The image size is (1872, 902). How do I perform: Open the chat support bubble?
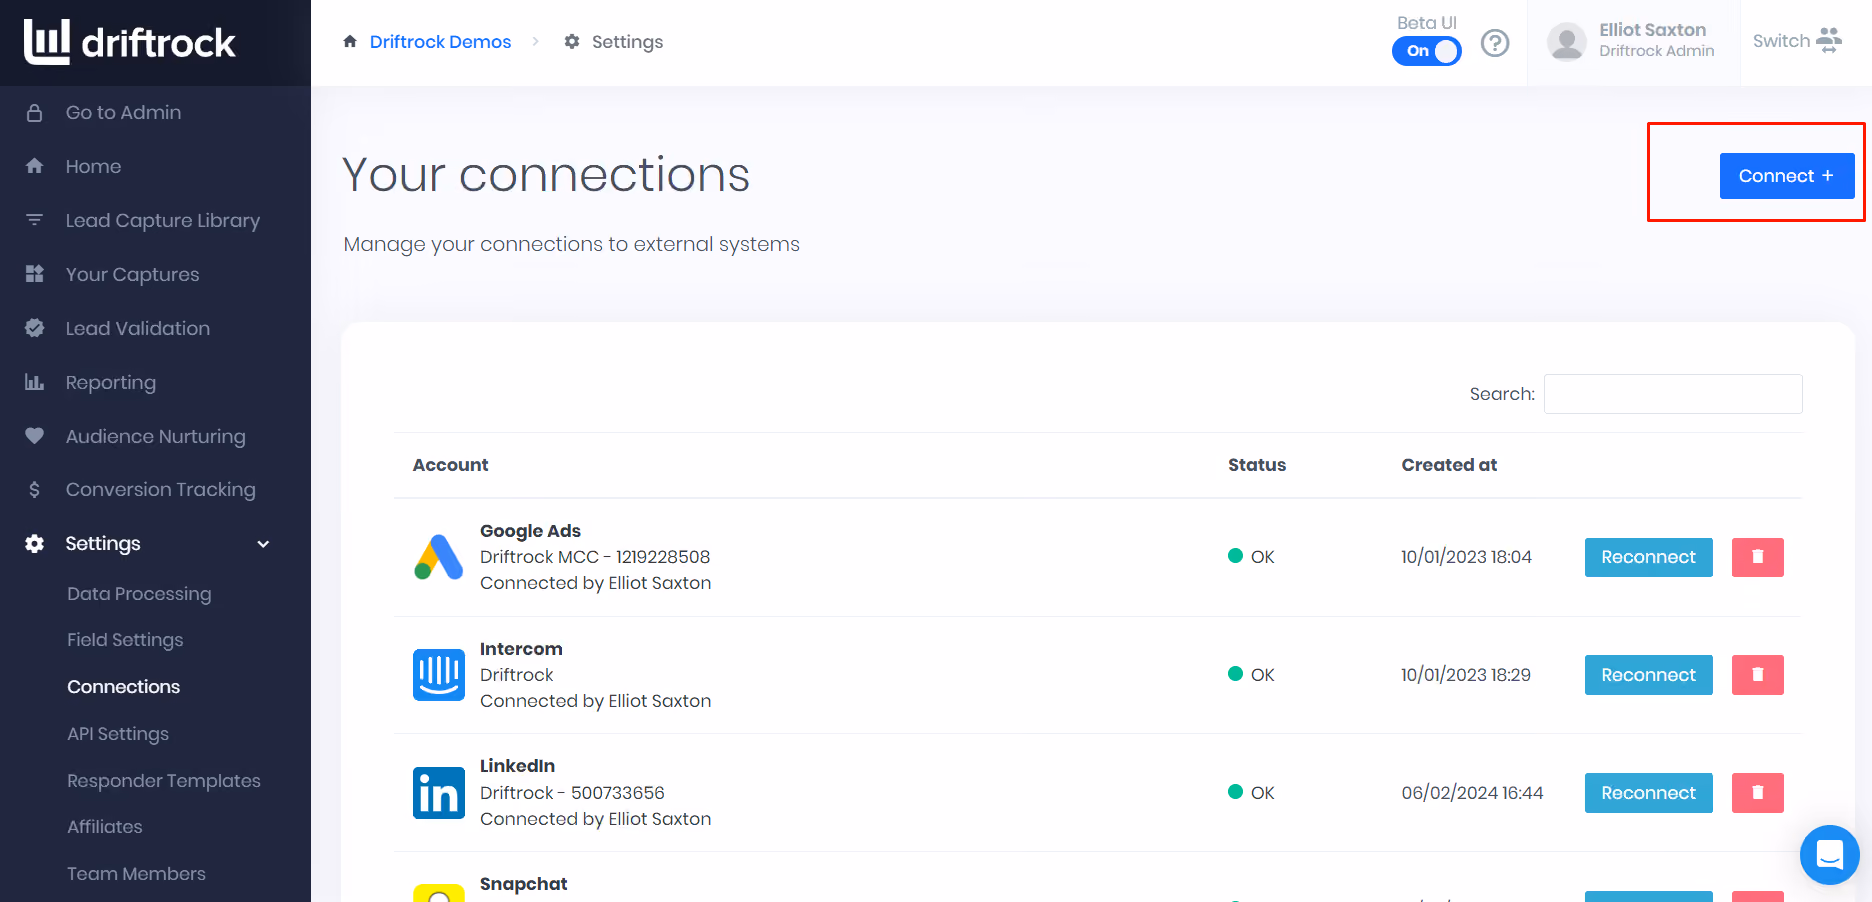[1830, 855]
